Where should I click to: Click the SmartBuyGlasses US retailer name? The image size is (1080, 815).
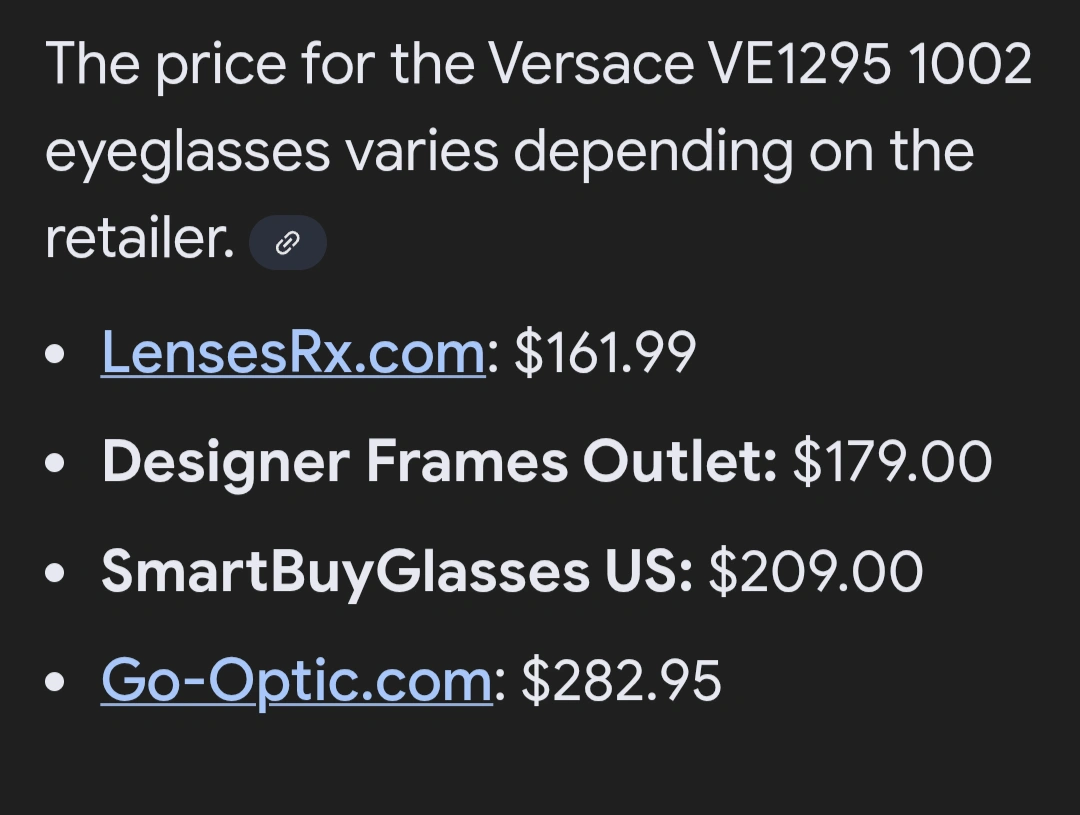pyautogui.click(x=397, y=572)
